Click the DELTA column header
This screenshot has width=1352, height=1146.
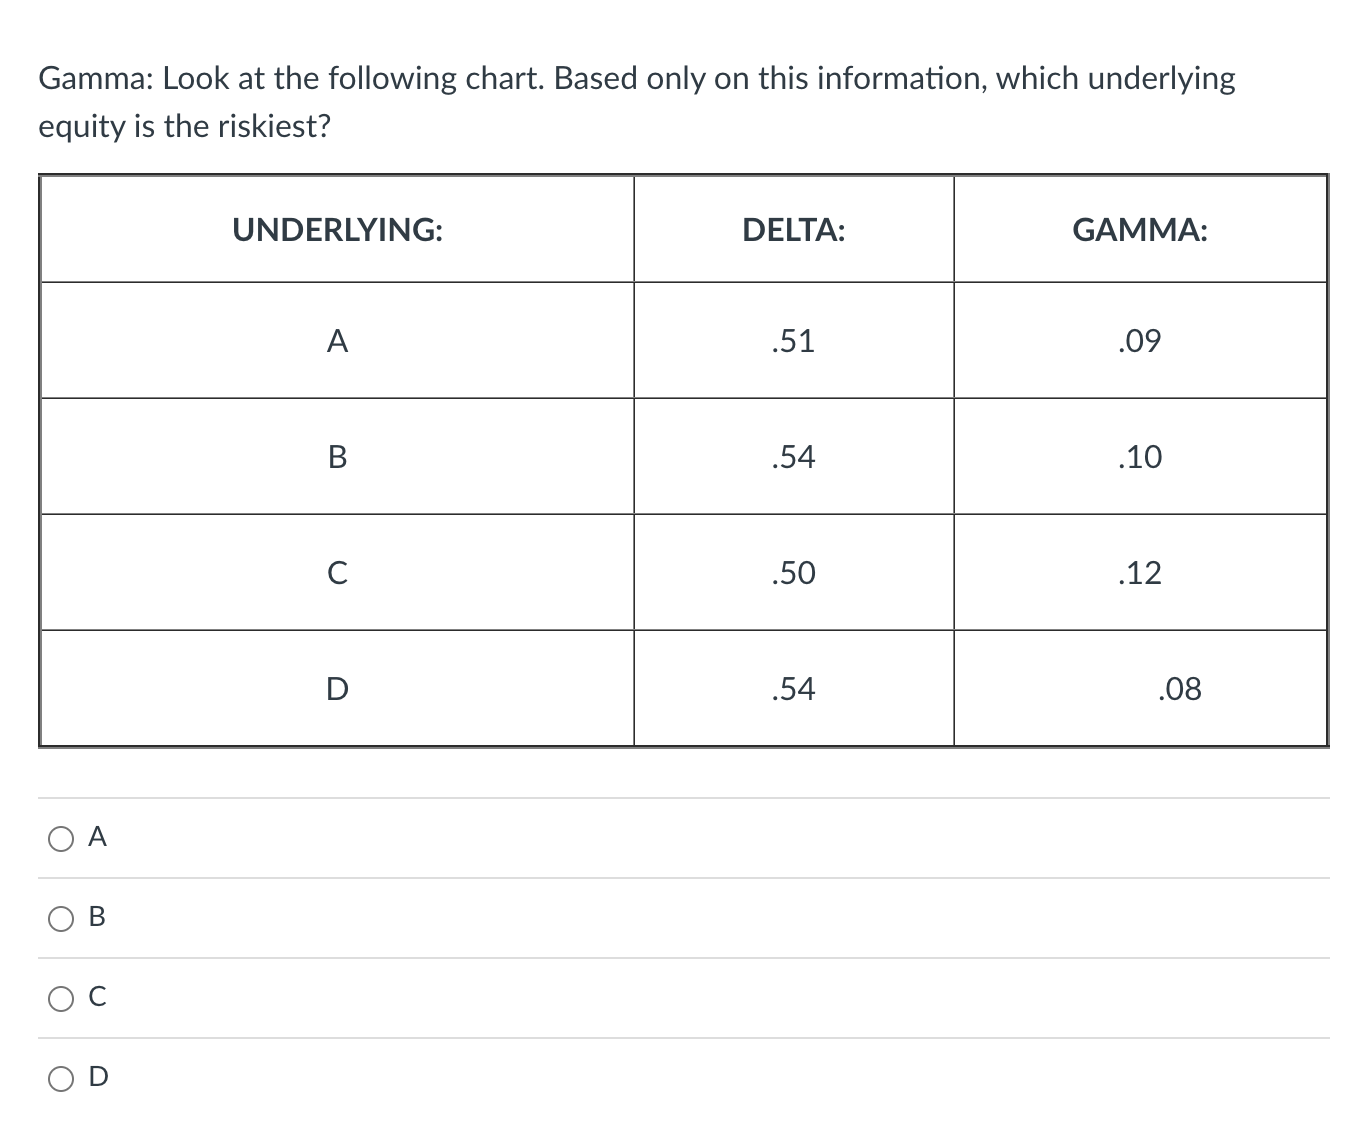pyautogui.click(x=793, y=231)
